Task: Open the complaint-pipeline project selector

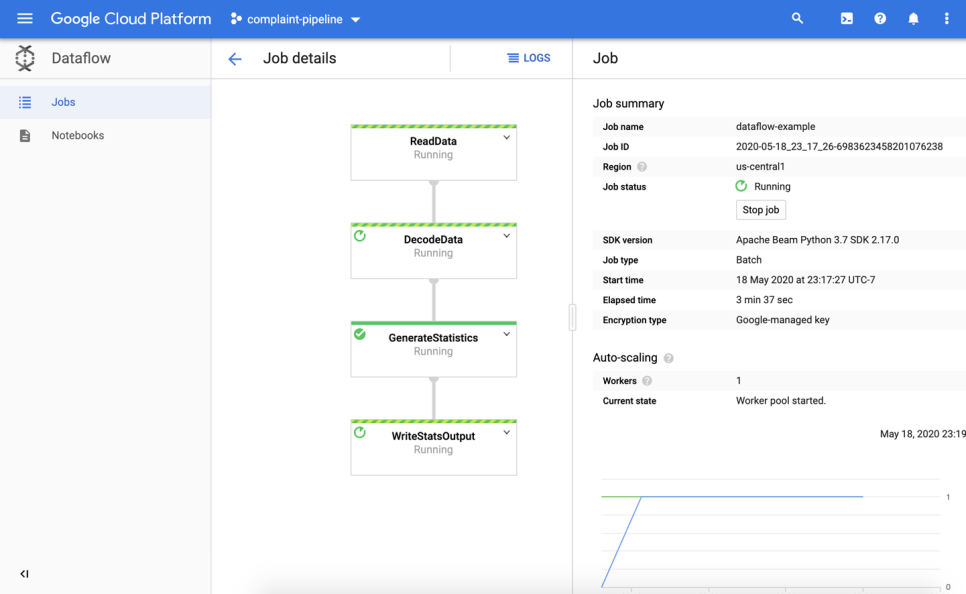Action: pos(295,19)
